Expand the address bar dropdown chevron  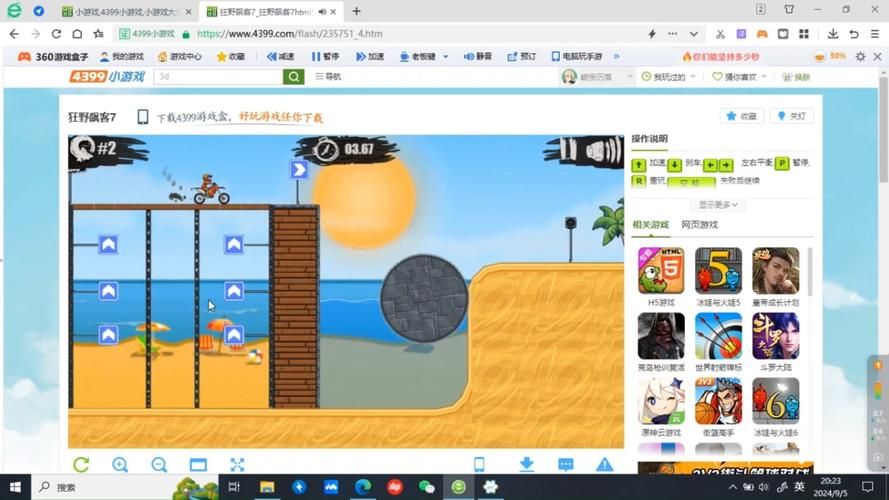point(693,34)
